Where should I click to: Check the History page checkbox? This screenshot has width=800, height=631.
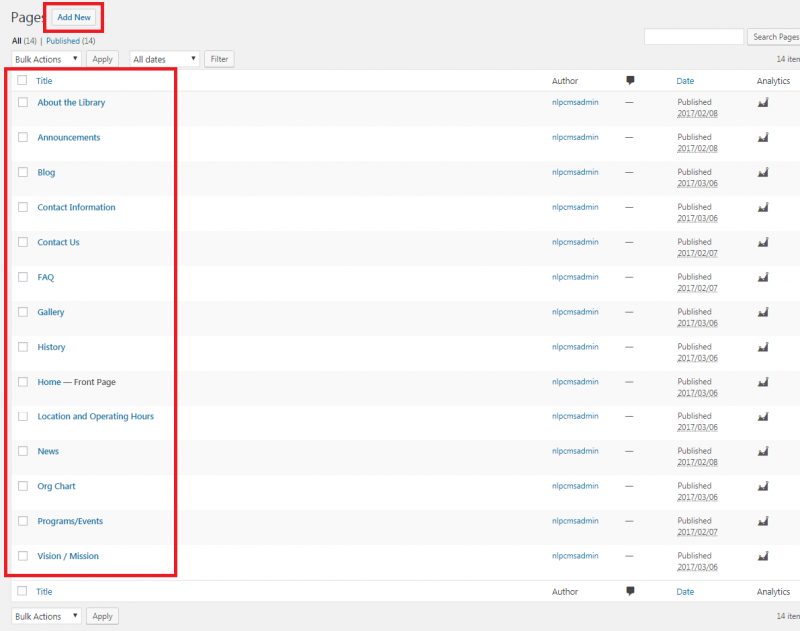pos(23,347)
